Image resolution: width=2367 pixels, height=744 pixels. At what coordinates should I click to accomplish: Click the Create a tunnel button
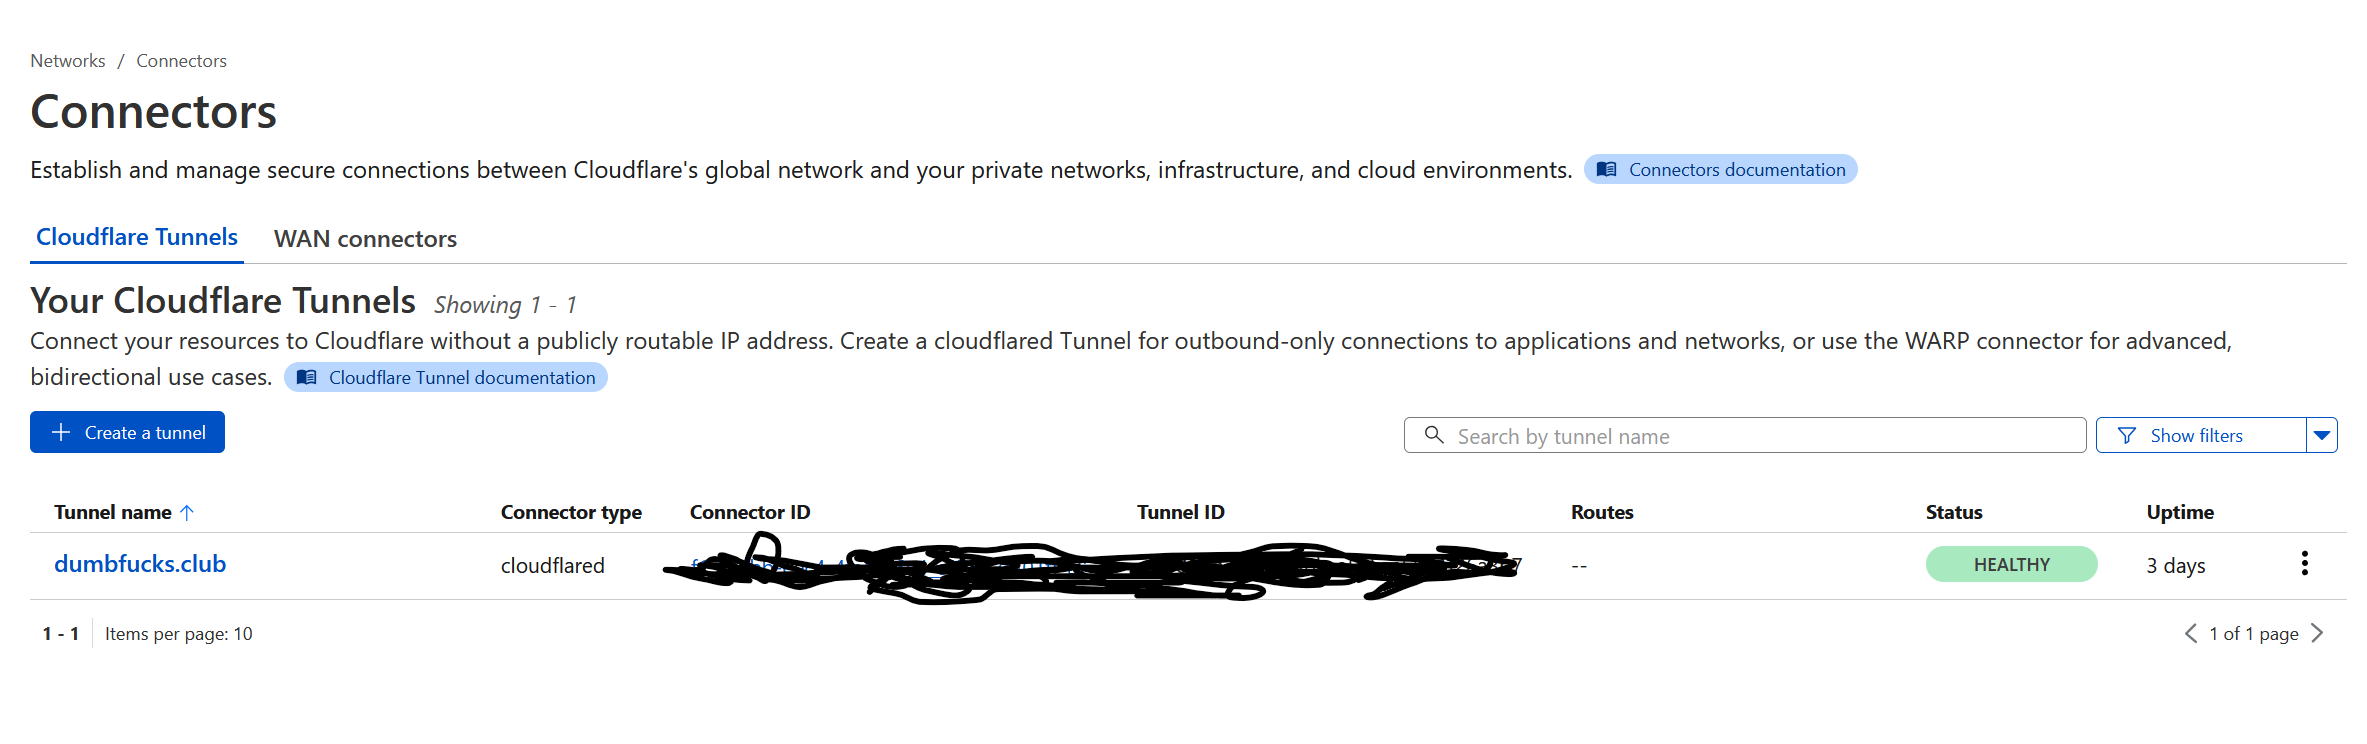[129, 432]
